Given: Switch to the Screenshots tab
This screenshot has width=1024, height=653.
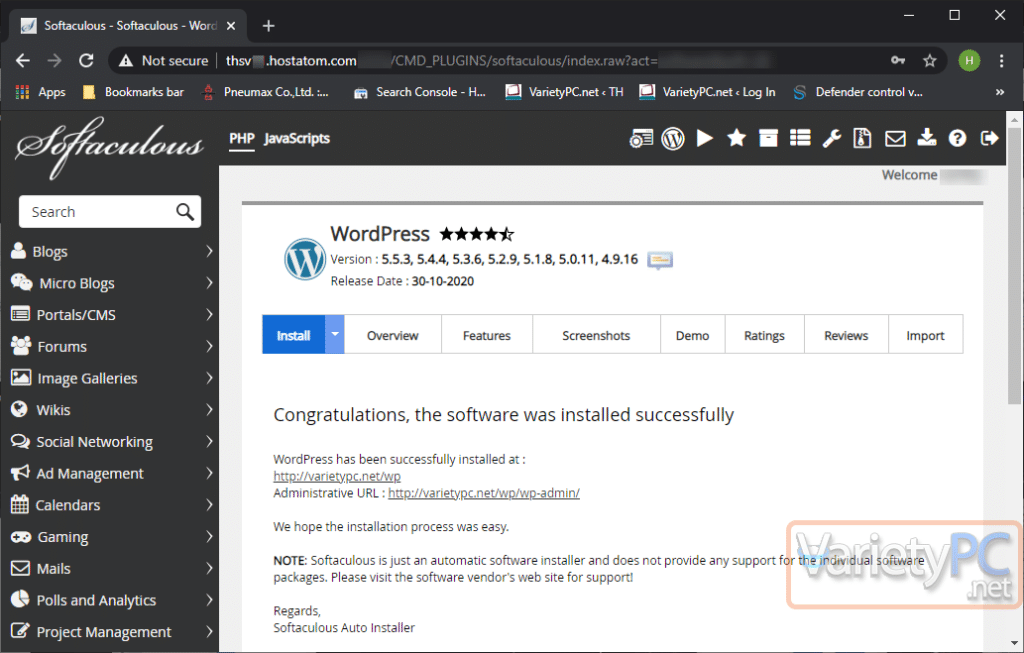Looking at the screenshot, I should coord(596,335).
